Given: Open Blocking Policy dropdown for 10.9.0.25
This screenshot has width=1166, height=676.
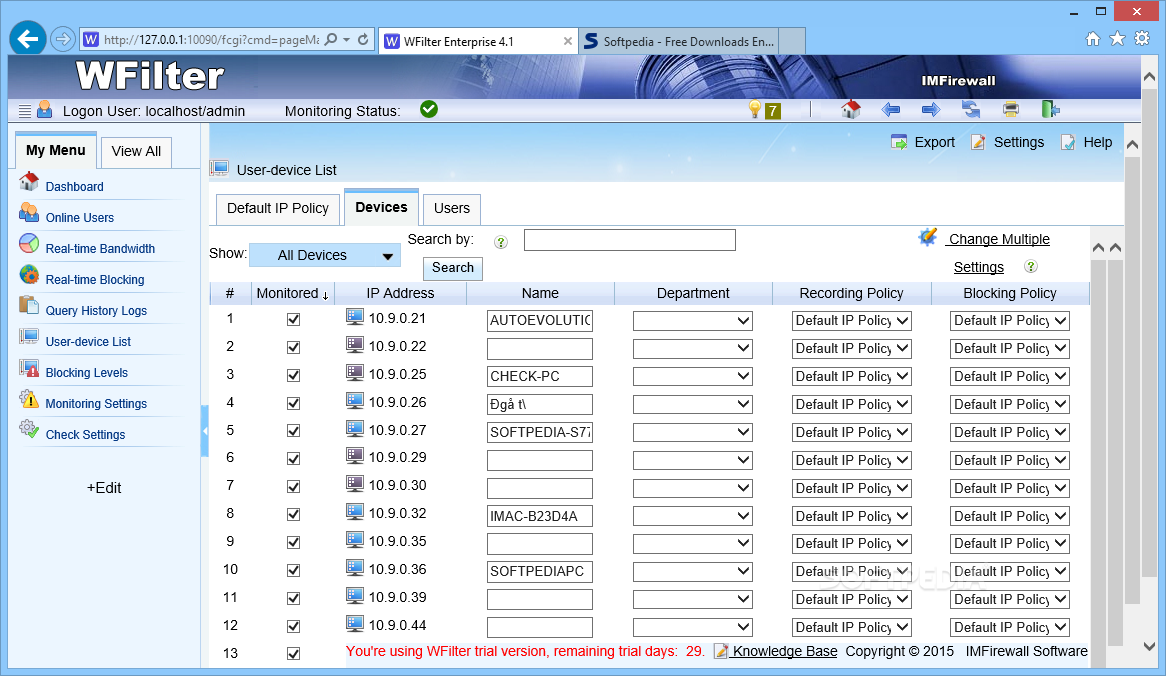Looking at the screenshot, I should point(1010,376).
